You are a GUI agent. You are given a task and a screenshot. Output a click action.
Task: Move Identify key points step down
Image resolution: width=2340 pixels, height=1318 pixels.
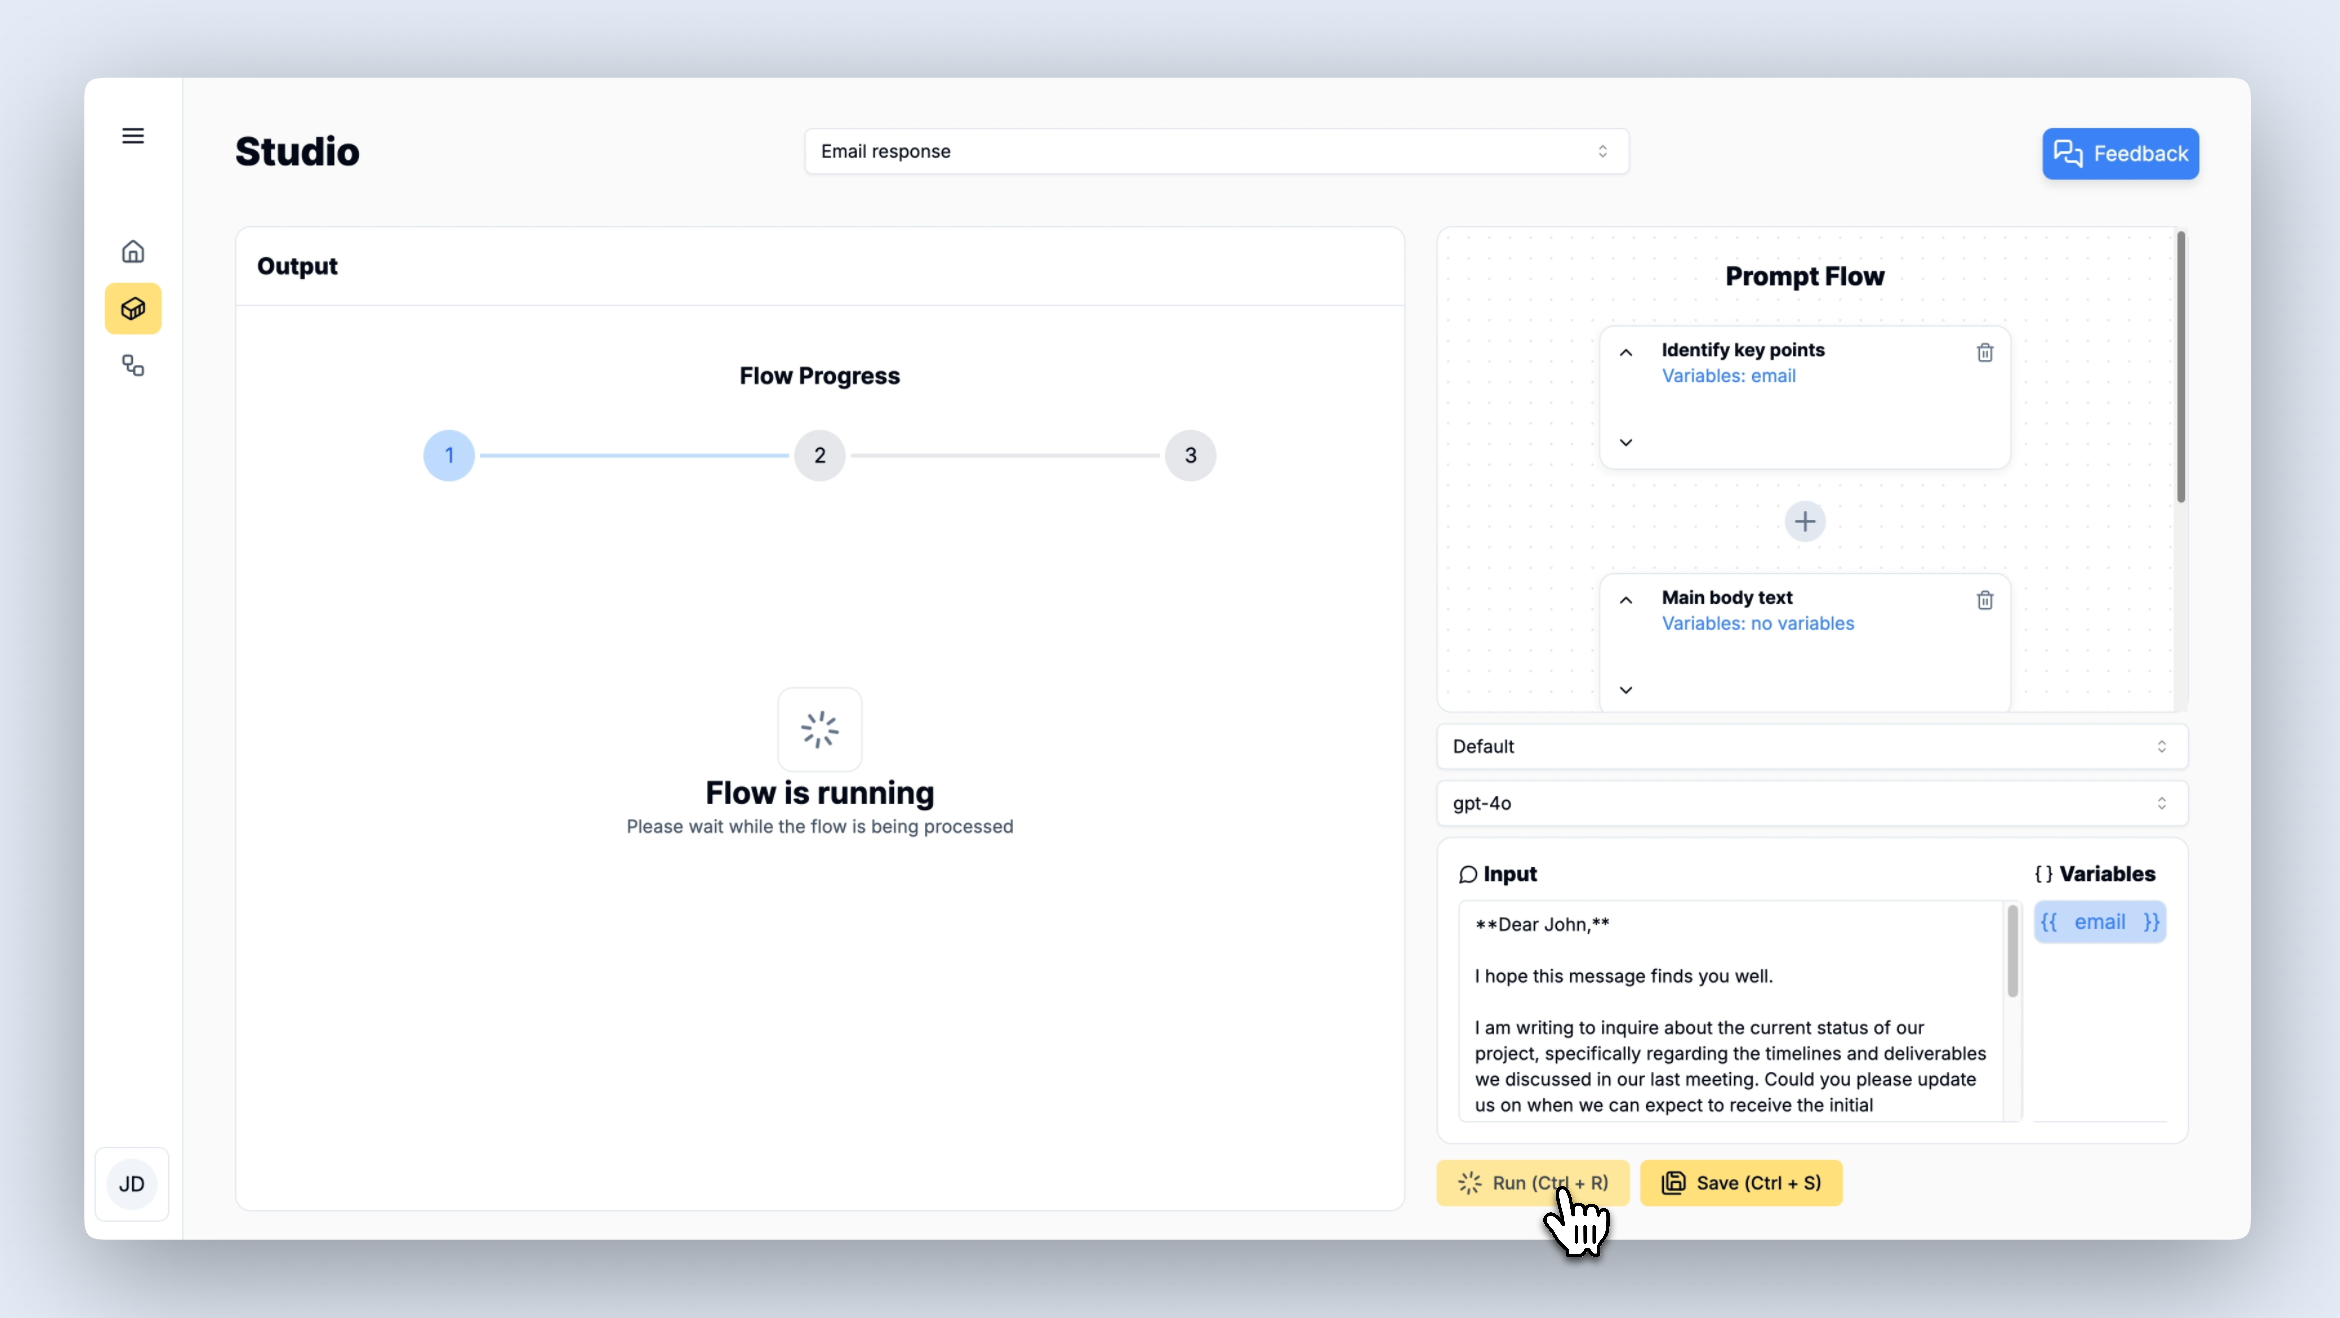[1626, 442]
